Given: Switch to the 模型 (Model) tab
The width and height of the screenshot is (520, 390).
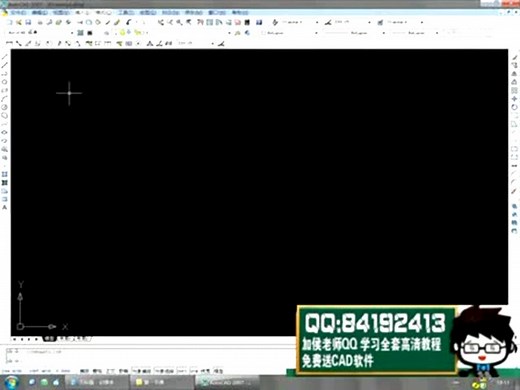Looking at the screenshot, I should pyautogui.click(x=49, y=339).
